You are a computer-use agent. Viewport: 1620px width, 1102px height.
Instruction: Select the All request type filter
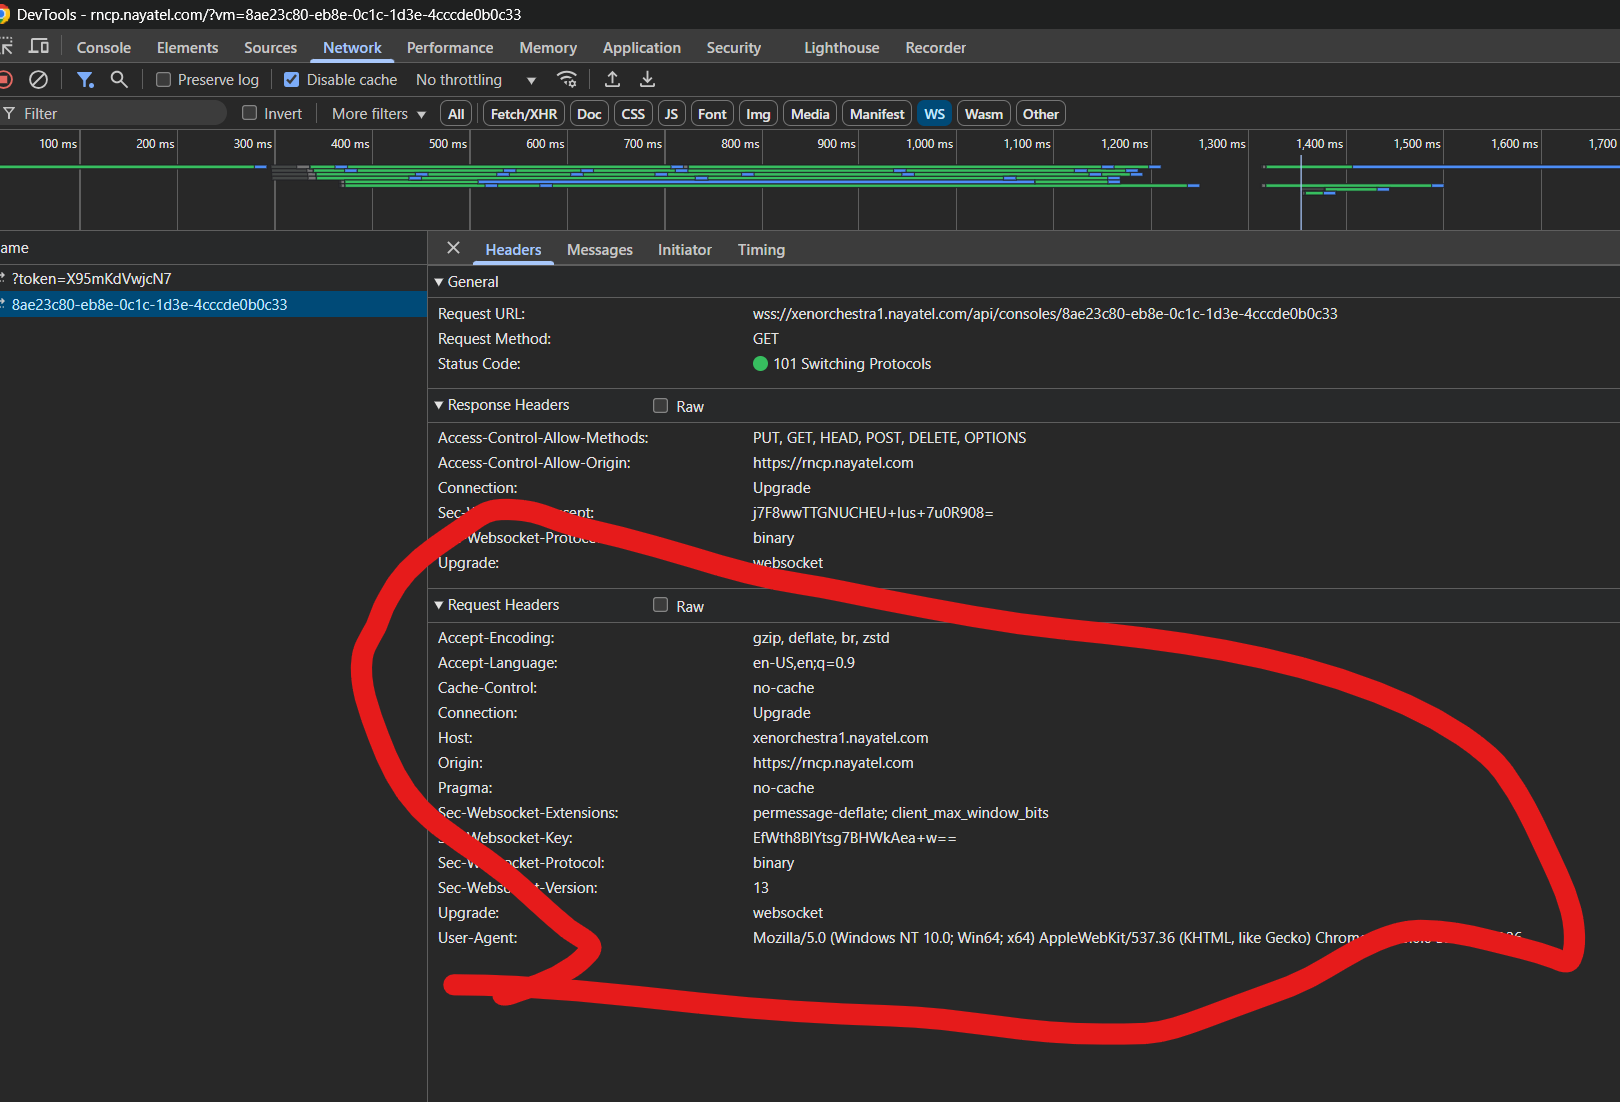(456, 114)
